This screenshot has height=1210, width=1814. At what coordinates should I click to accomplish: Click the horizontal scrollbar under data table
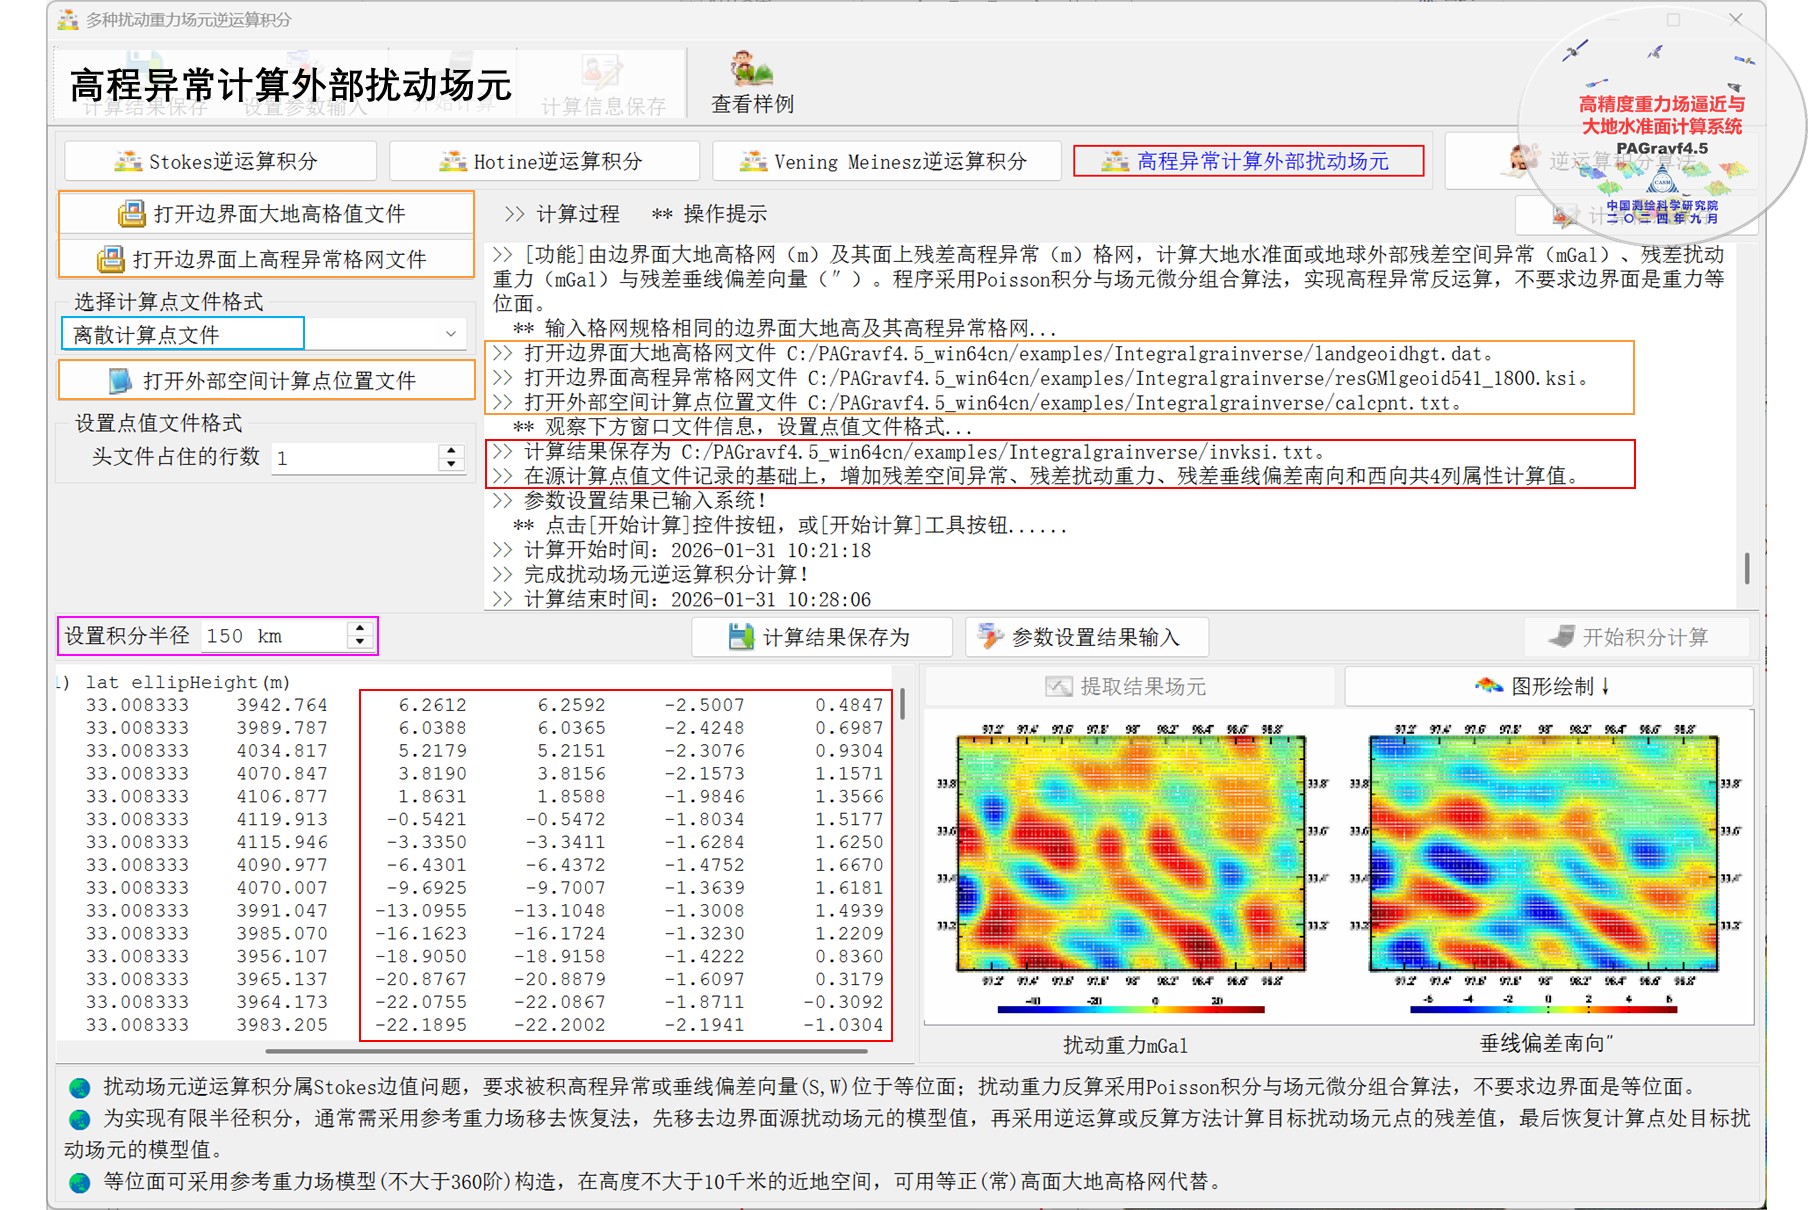click(x=566, y=1051)
